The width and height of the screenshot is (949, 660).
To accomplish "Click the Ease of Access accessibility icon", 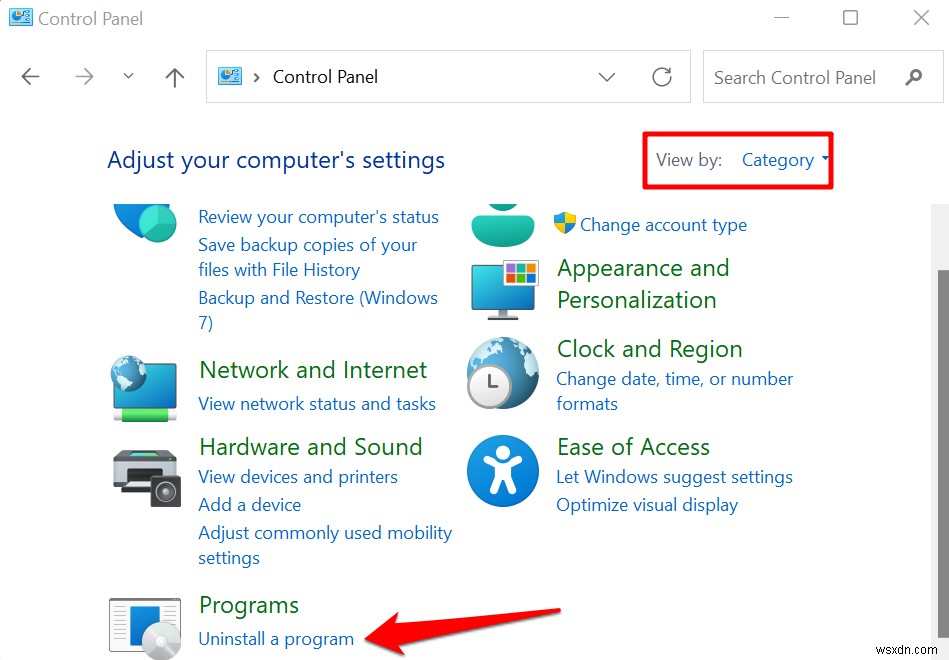I will 503,470.
